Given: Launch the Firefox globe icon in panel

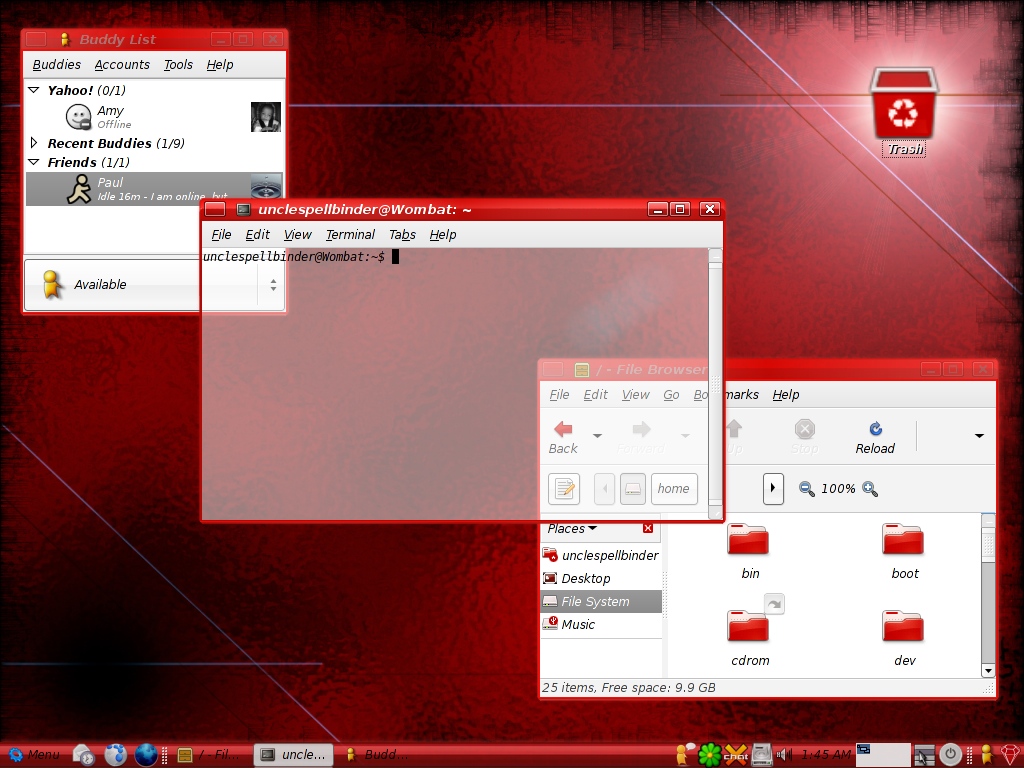Looking at the screenshot, I should [x=146, y=755].
